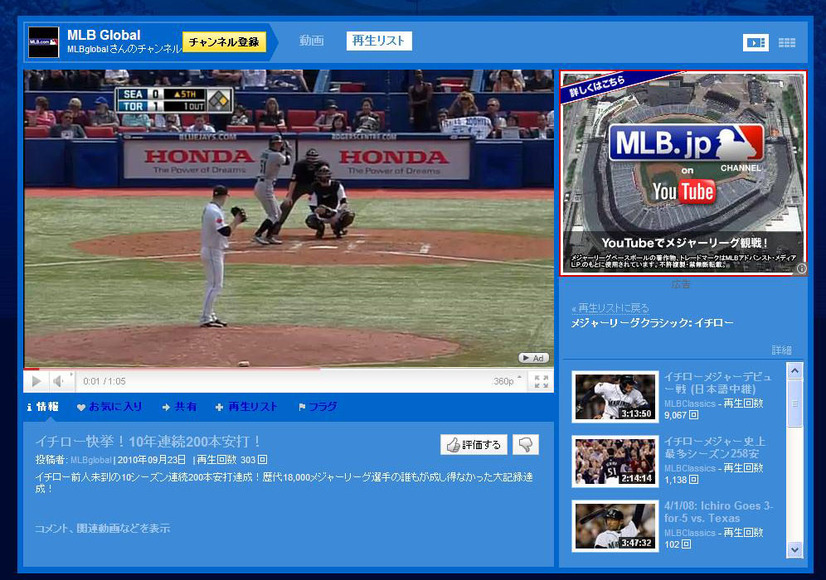Open イチローメジャー史上最多シーズン258安 title
Viewport: 826px width, 580px height.
(x=715, y=447)
